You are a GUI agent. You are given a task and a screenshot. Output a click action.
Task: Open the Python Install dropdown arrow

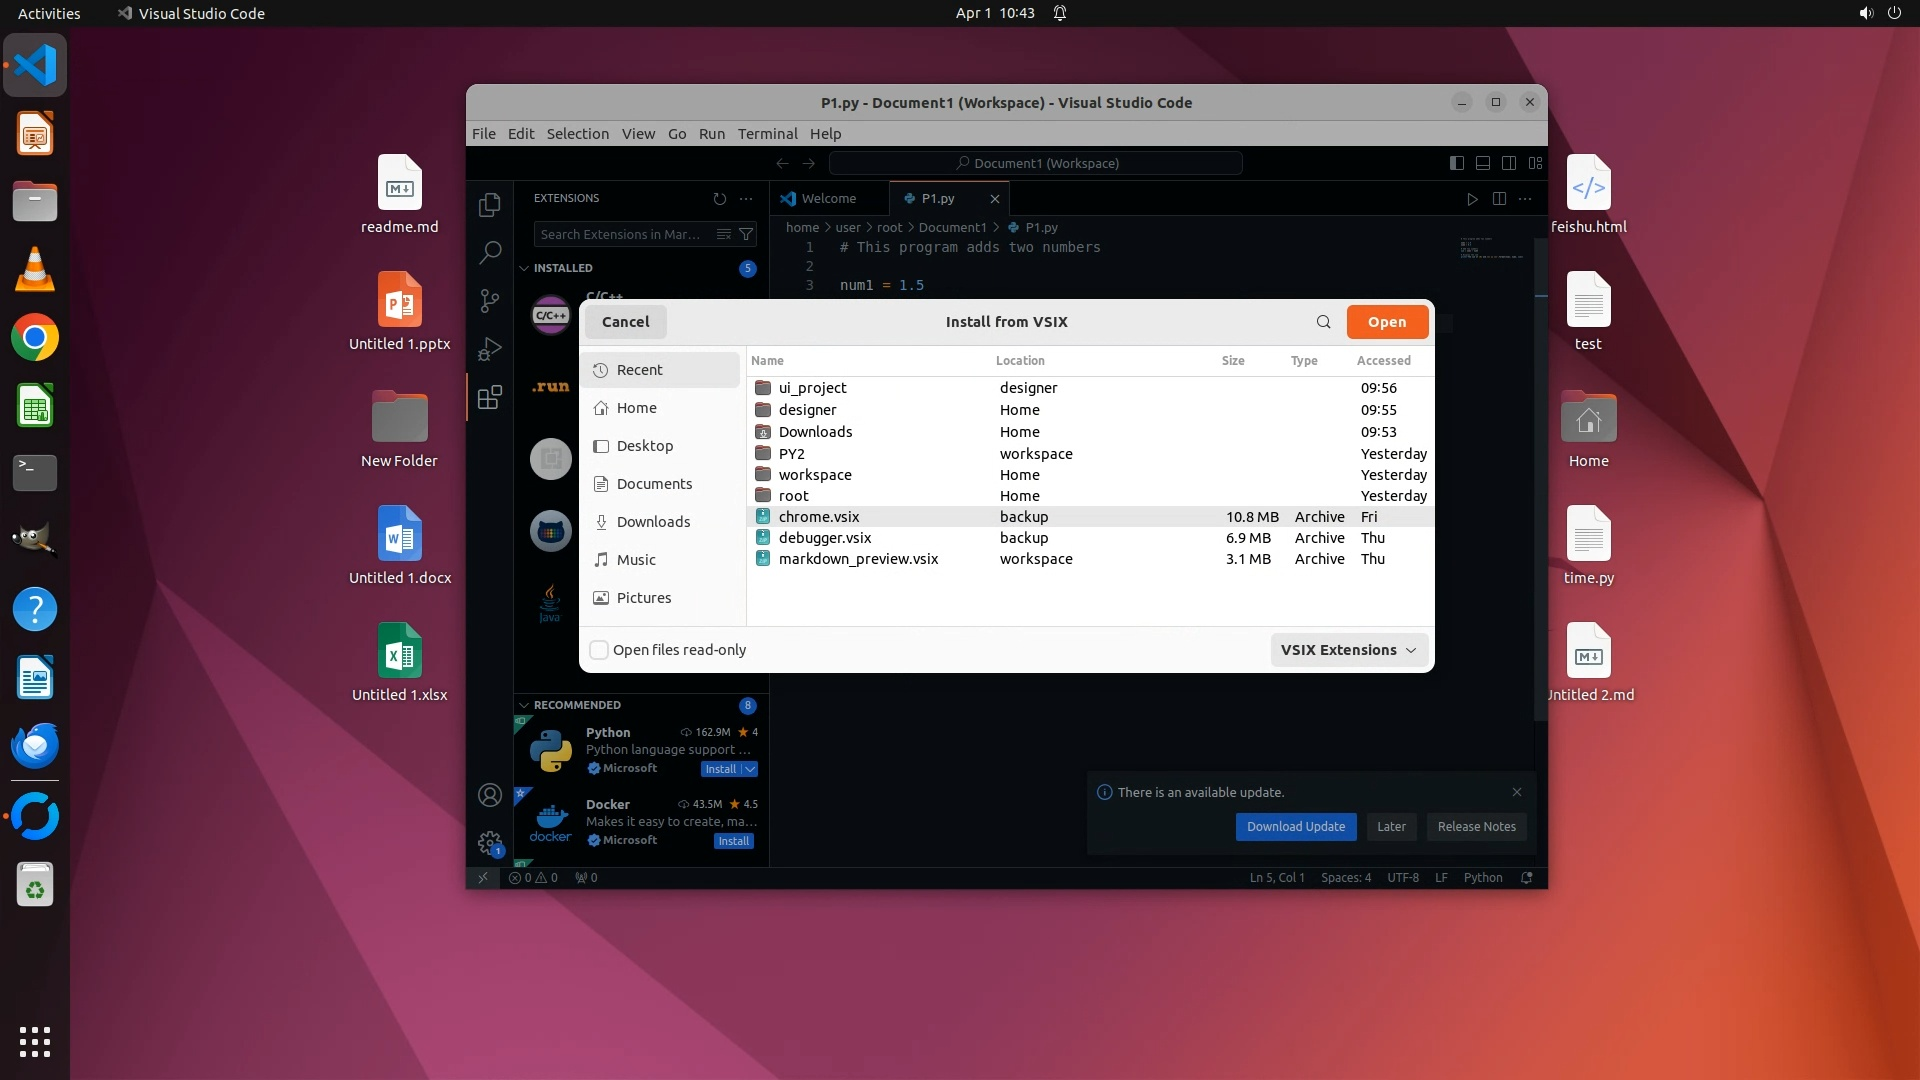click(750, 769)
